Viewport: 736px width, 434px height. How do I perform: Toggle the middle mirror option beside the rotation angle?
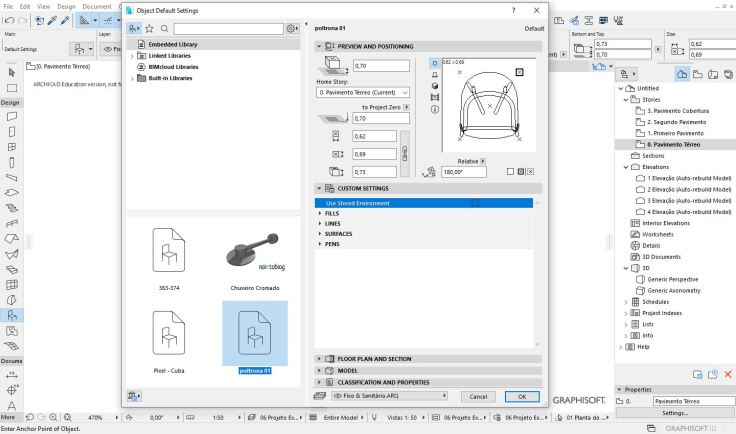pos(521,172)
